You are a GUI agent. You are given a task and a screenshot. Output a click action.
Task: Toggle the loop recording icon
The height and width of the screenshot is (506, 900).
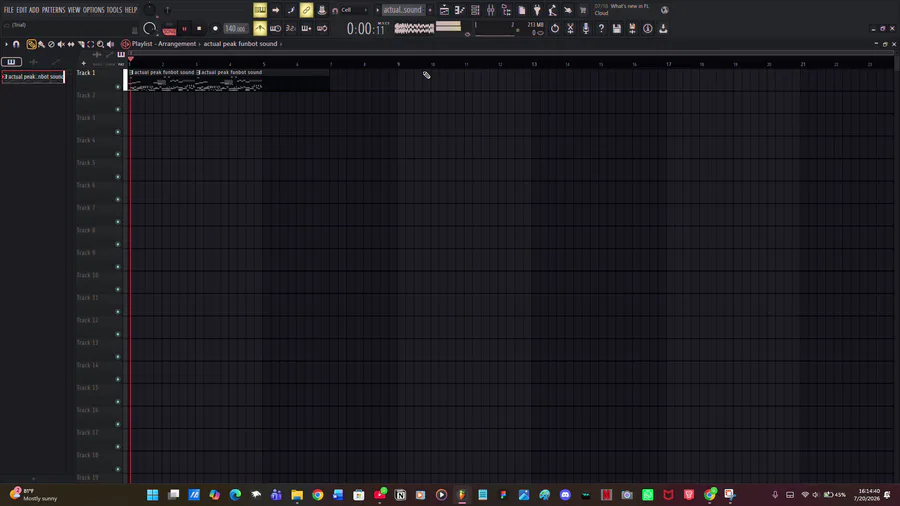click(x=322, y=28)
